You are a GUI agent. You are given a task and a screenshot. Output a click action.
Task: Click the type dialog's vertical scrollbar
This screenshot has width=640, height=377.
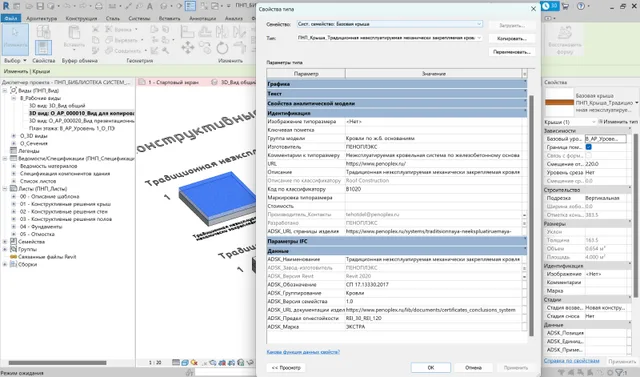pos(531,215)
